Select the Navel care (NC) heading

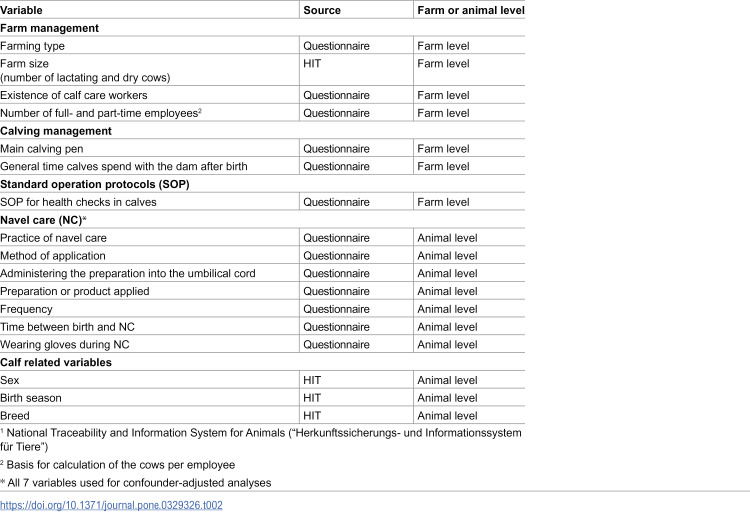(x=43, y=220)
